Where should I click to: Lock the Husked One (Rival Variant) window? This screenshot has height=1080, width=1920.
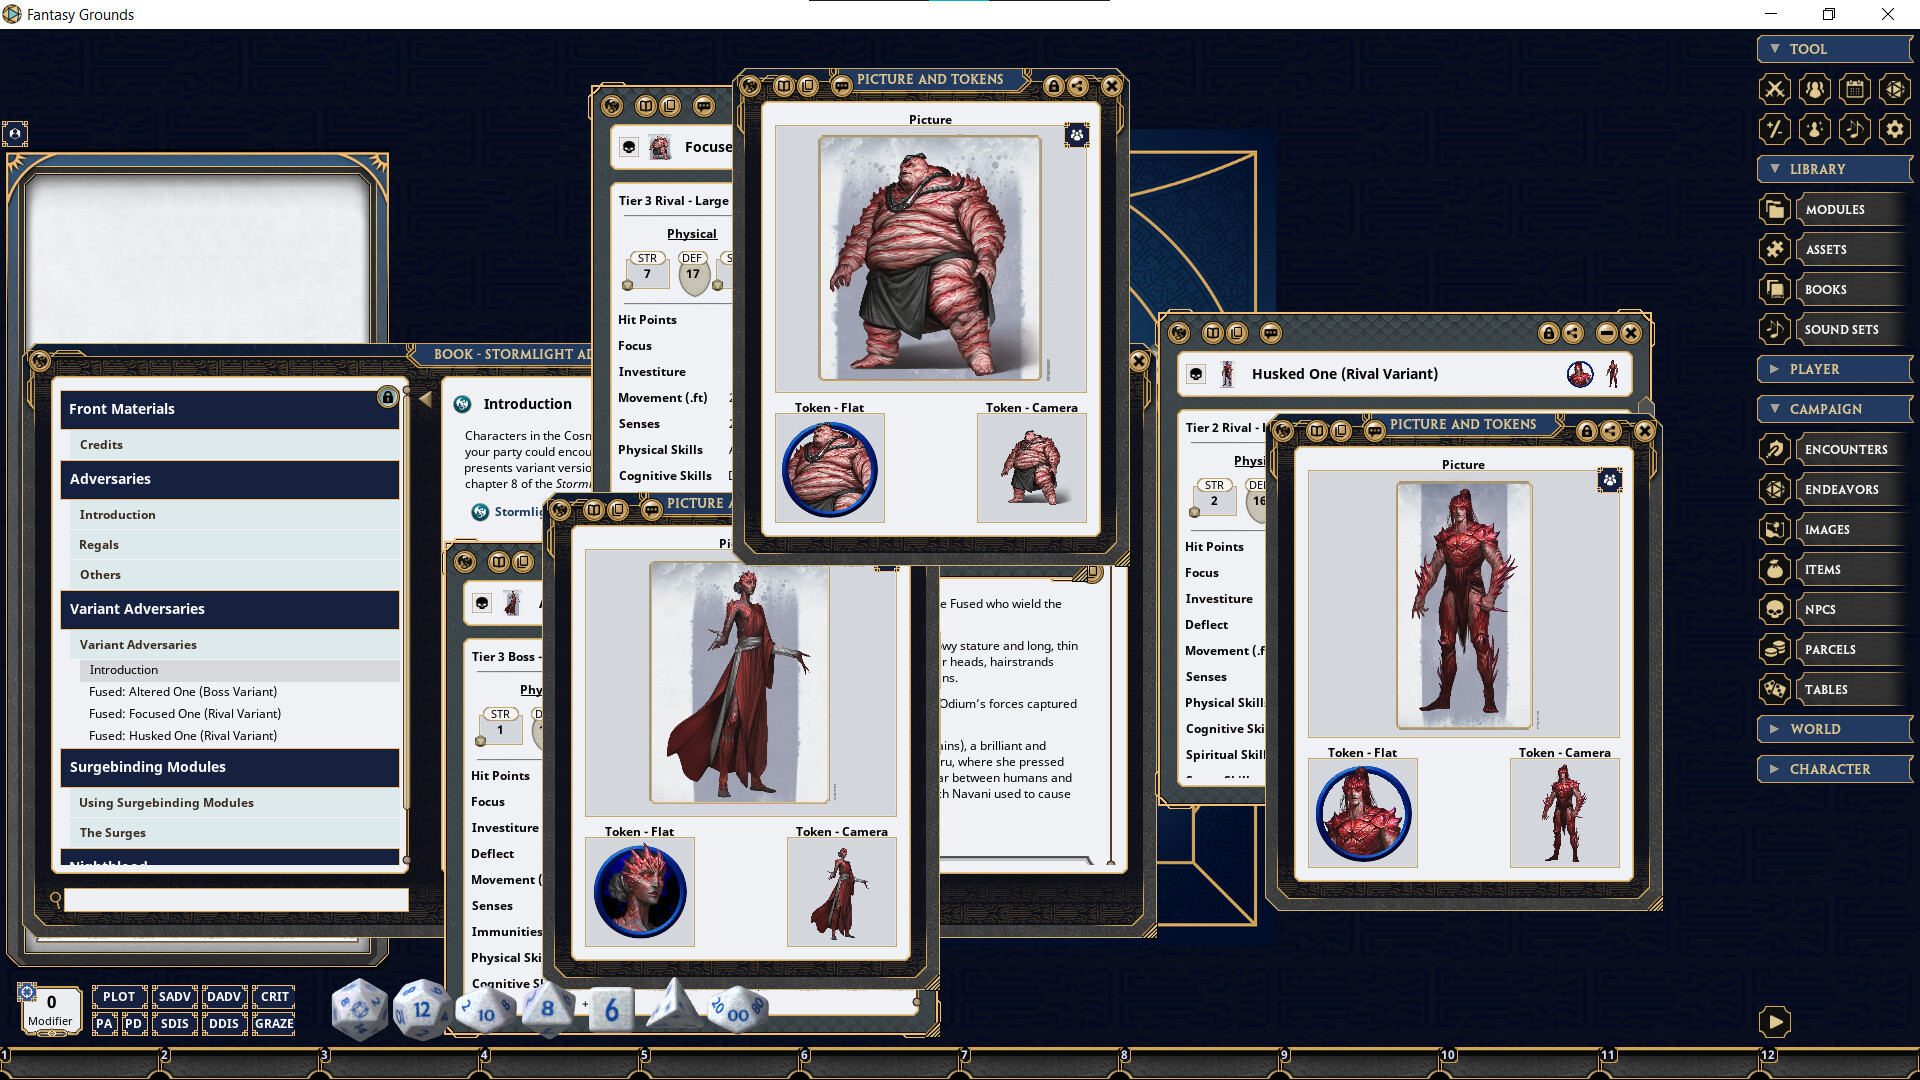point(1549,333)
